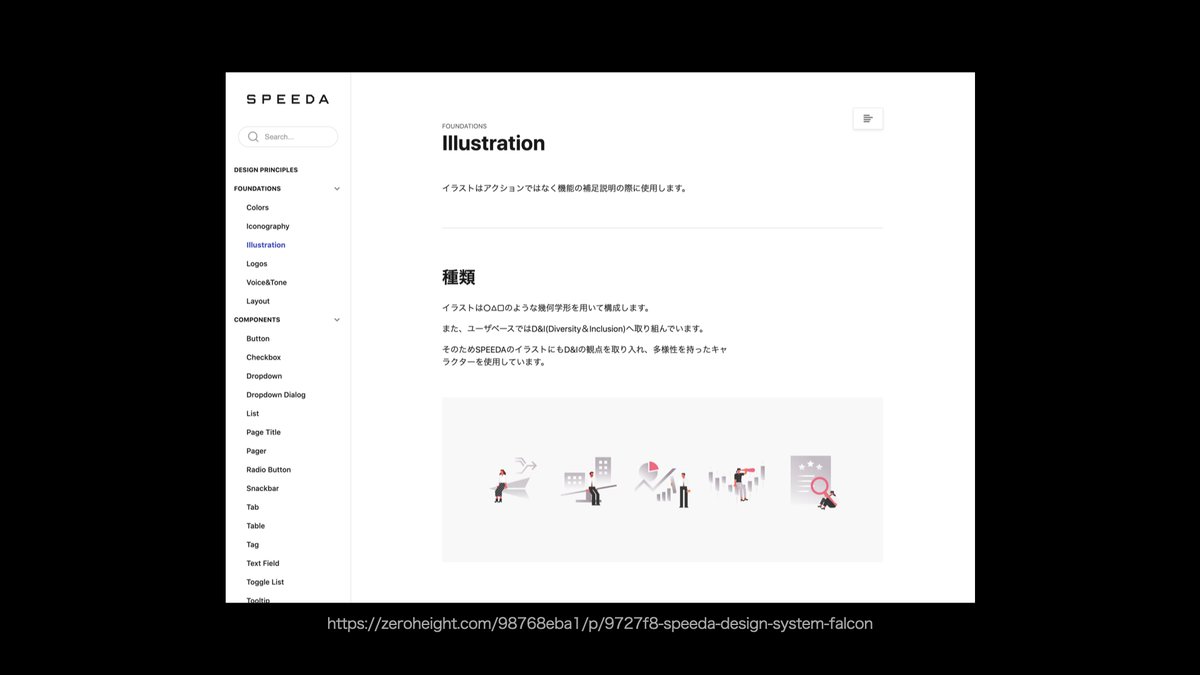Open the Layout page
1200x675 pixels.
pyautogui.click(x=258, y=301)
